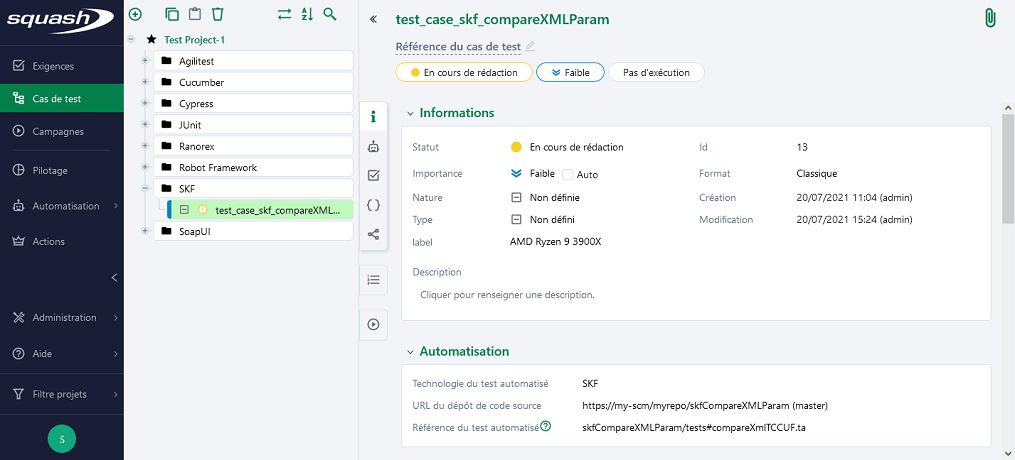Click the paste clipboard icon in tree toolbar
1015x460 pixels.
pos(194,14)
